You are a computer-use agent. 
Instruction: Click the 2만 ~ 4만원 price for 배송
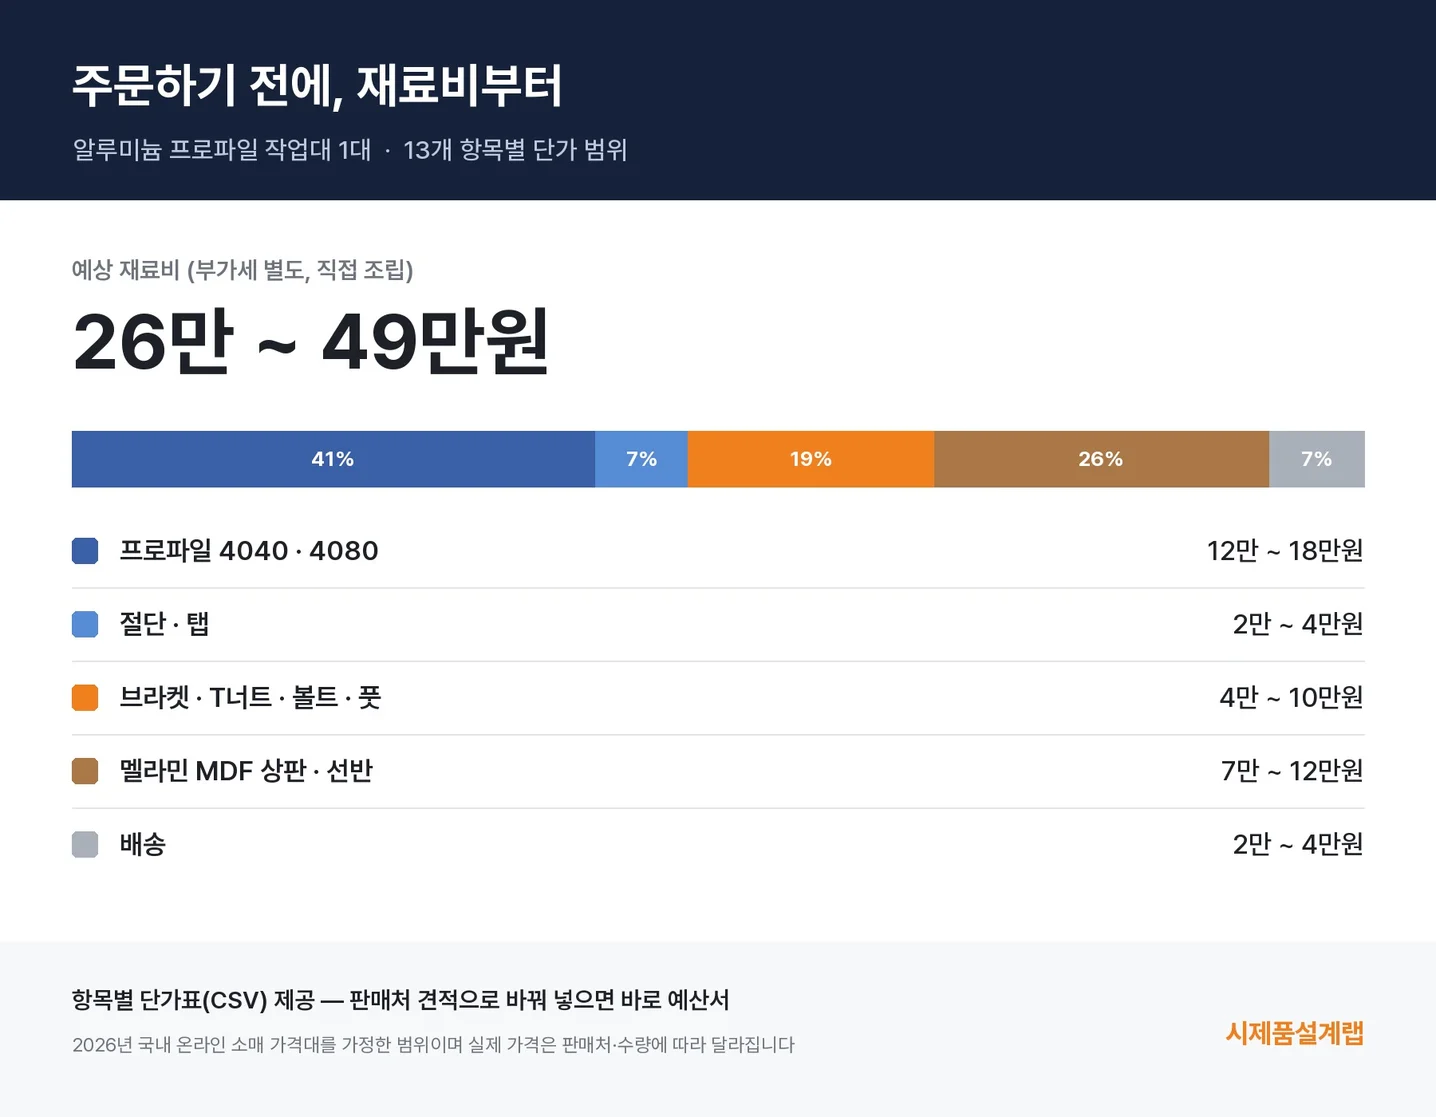click(1298, 844)
